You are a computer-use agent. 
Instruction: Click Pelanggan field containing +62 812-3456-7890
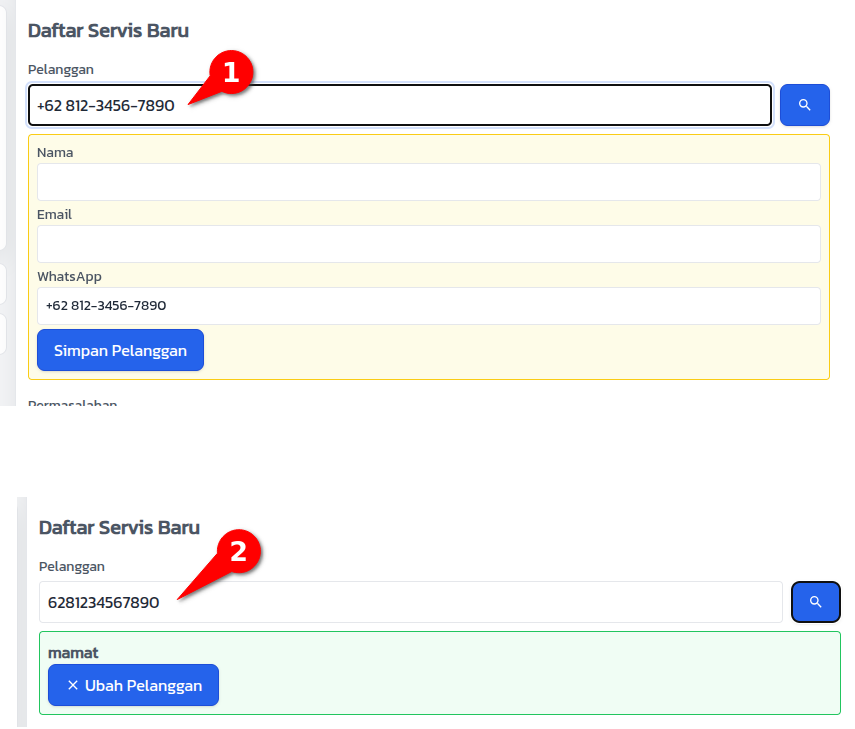tap(400, 105)
